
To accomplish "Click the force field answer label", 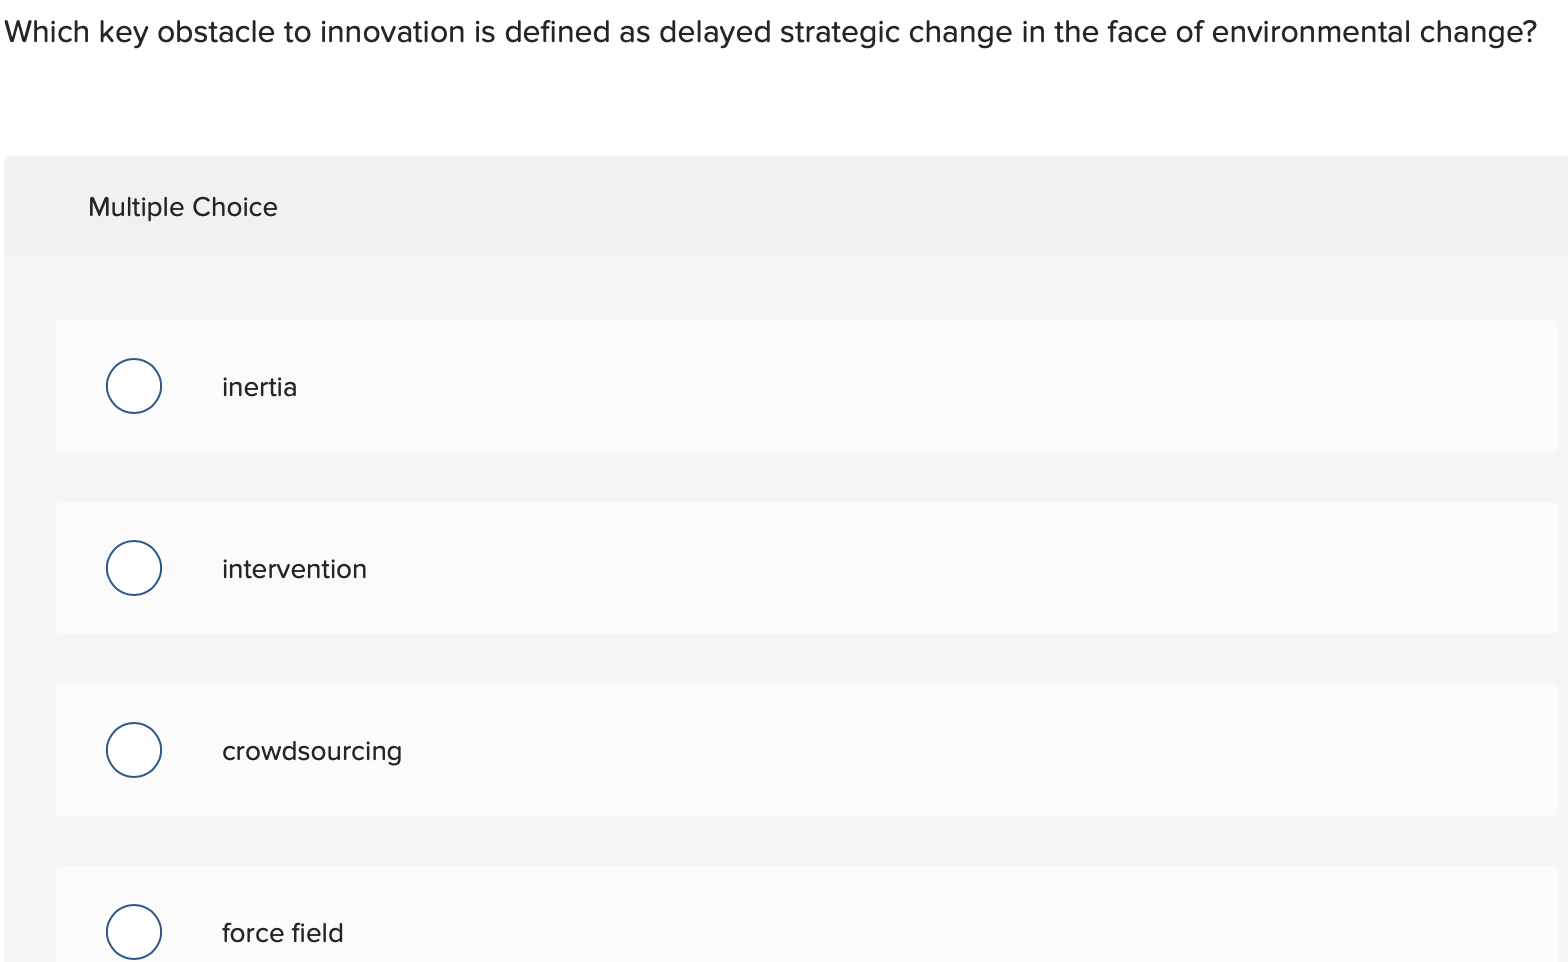I will click(x=282, y=933).
